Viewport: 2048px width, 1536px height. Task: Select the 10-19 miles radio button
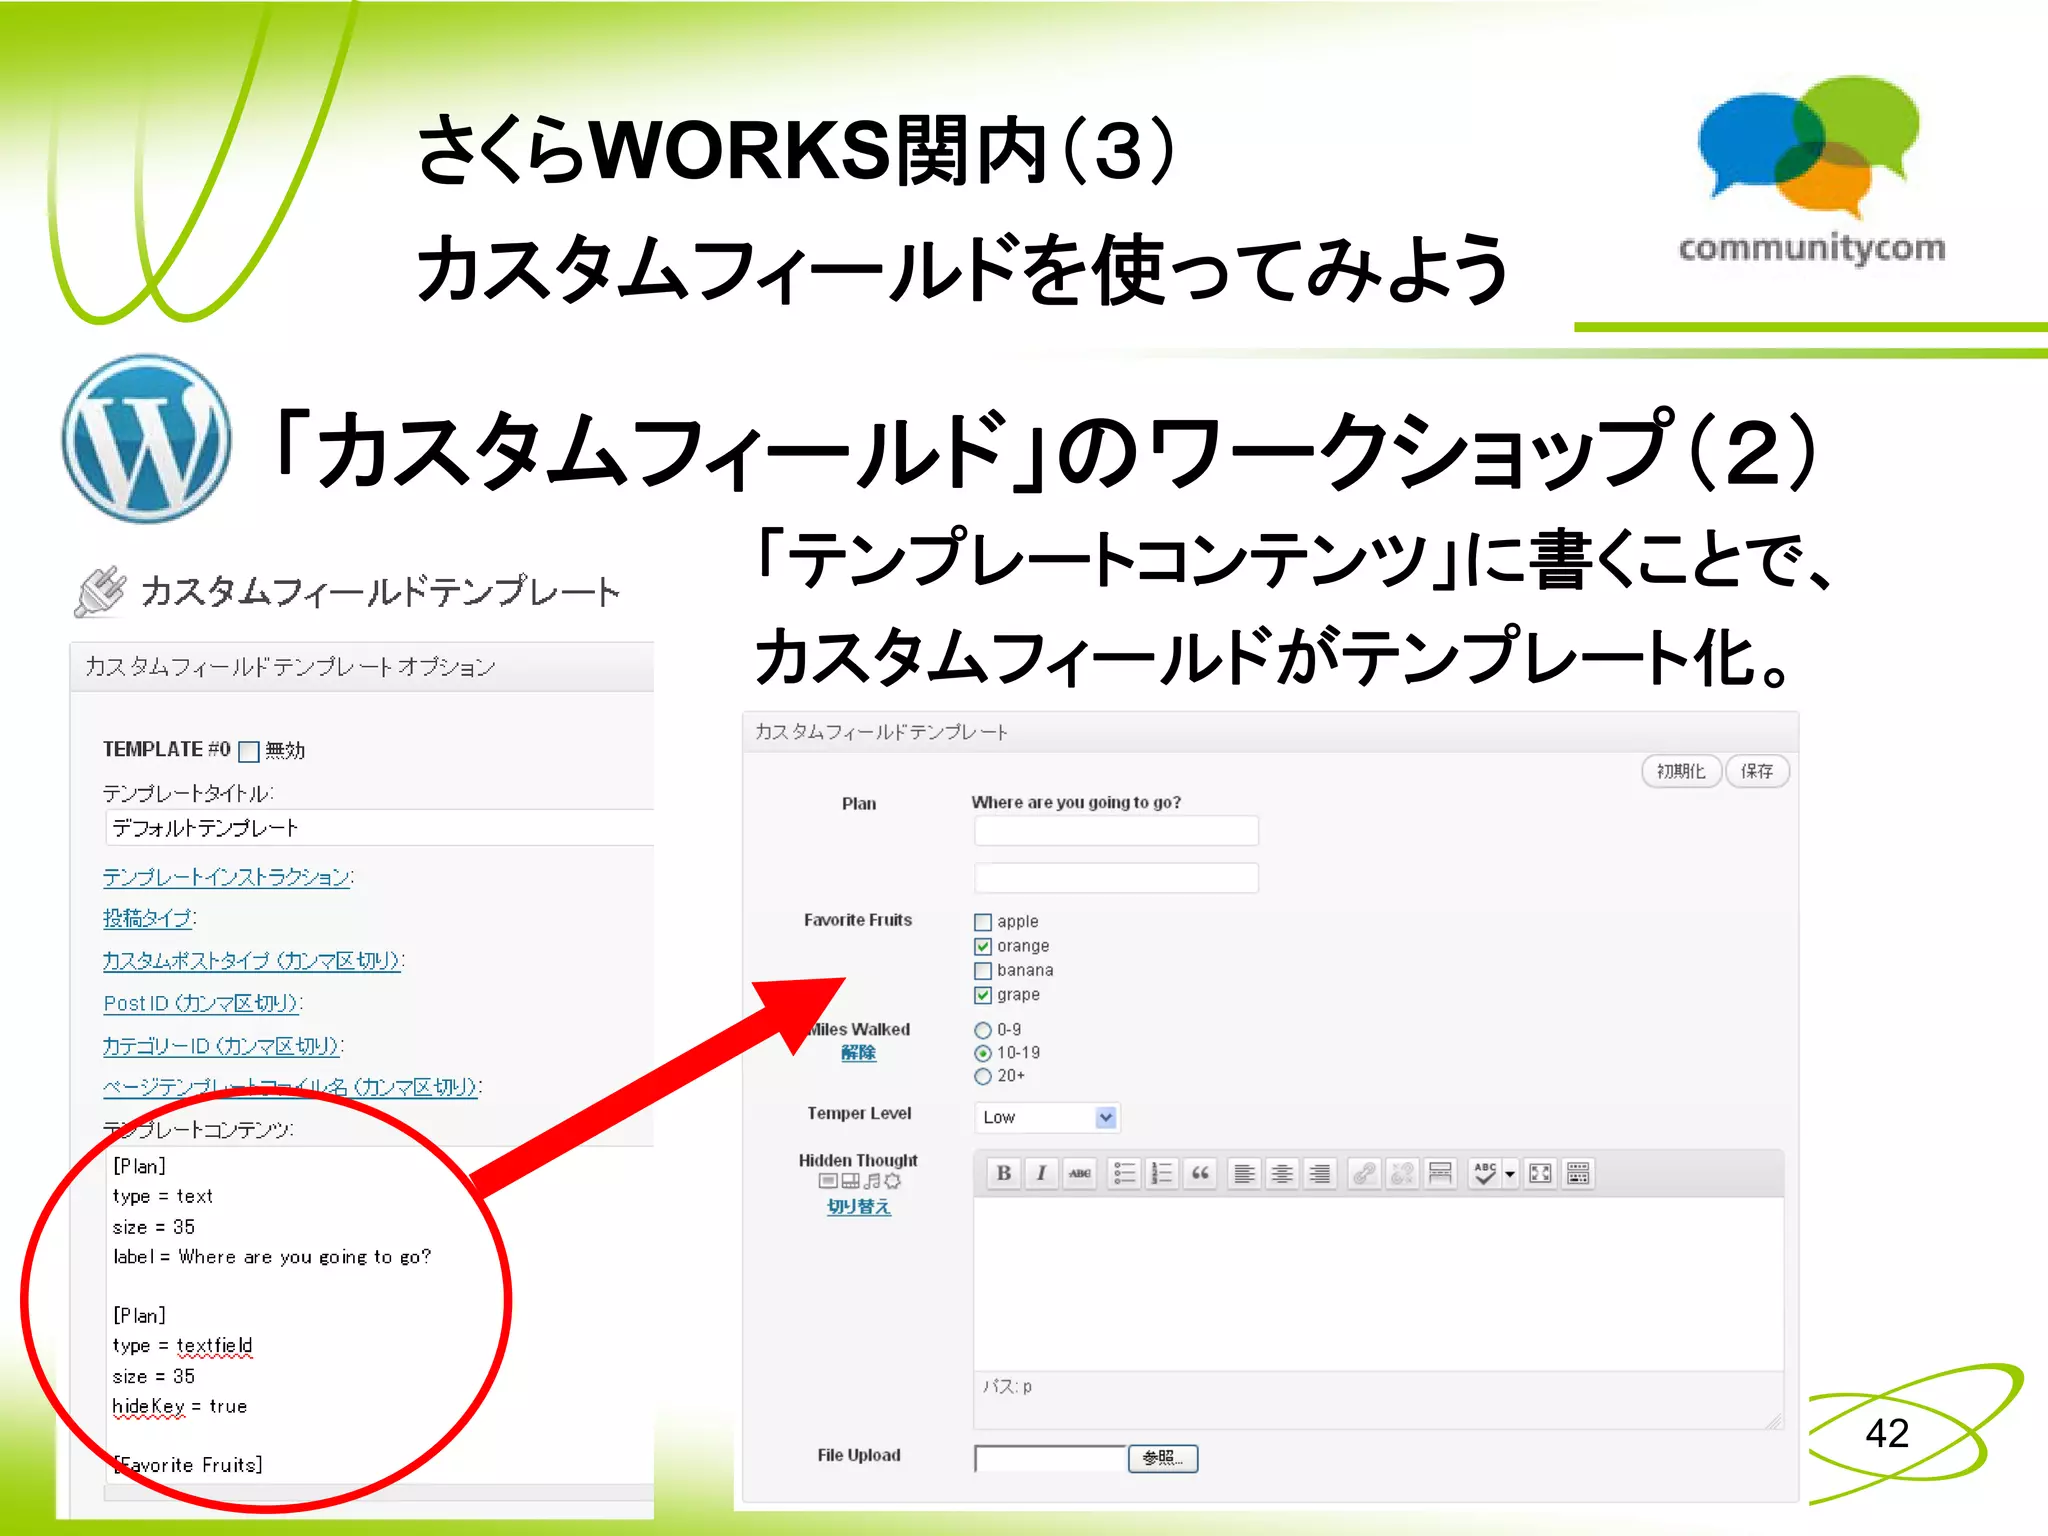(983, 1053)
